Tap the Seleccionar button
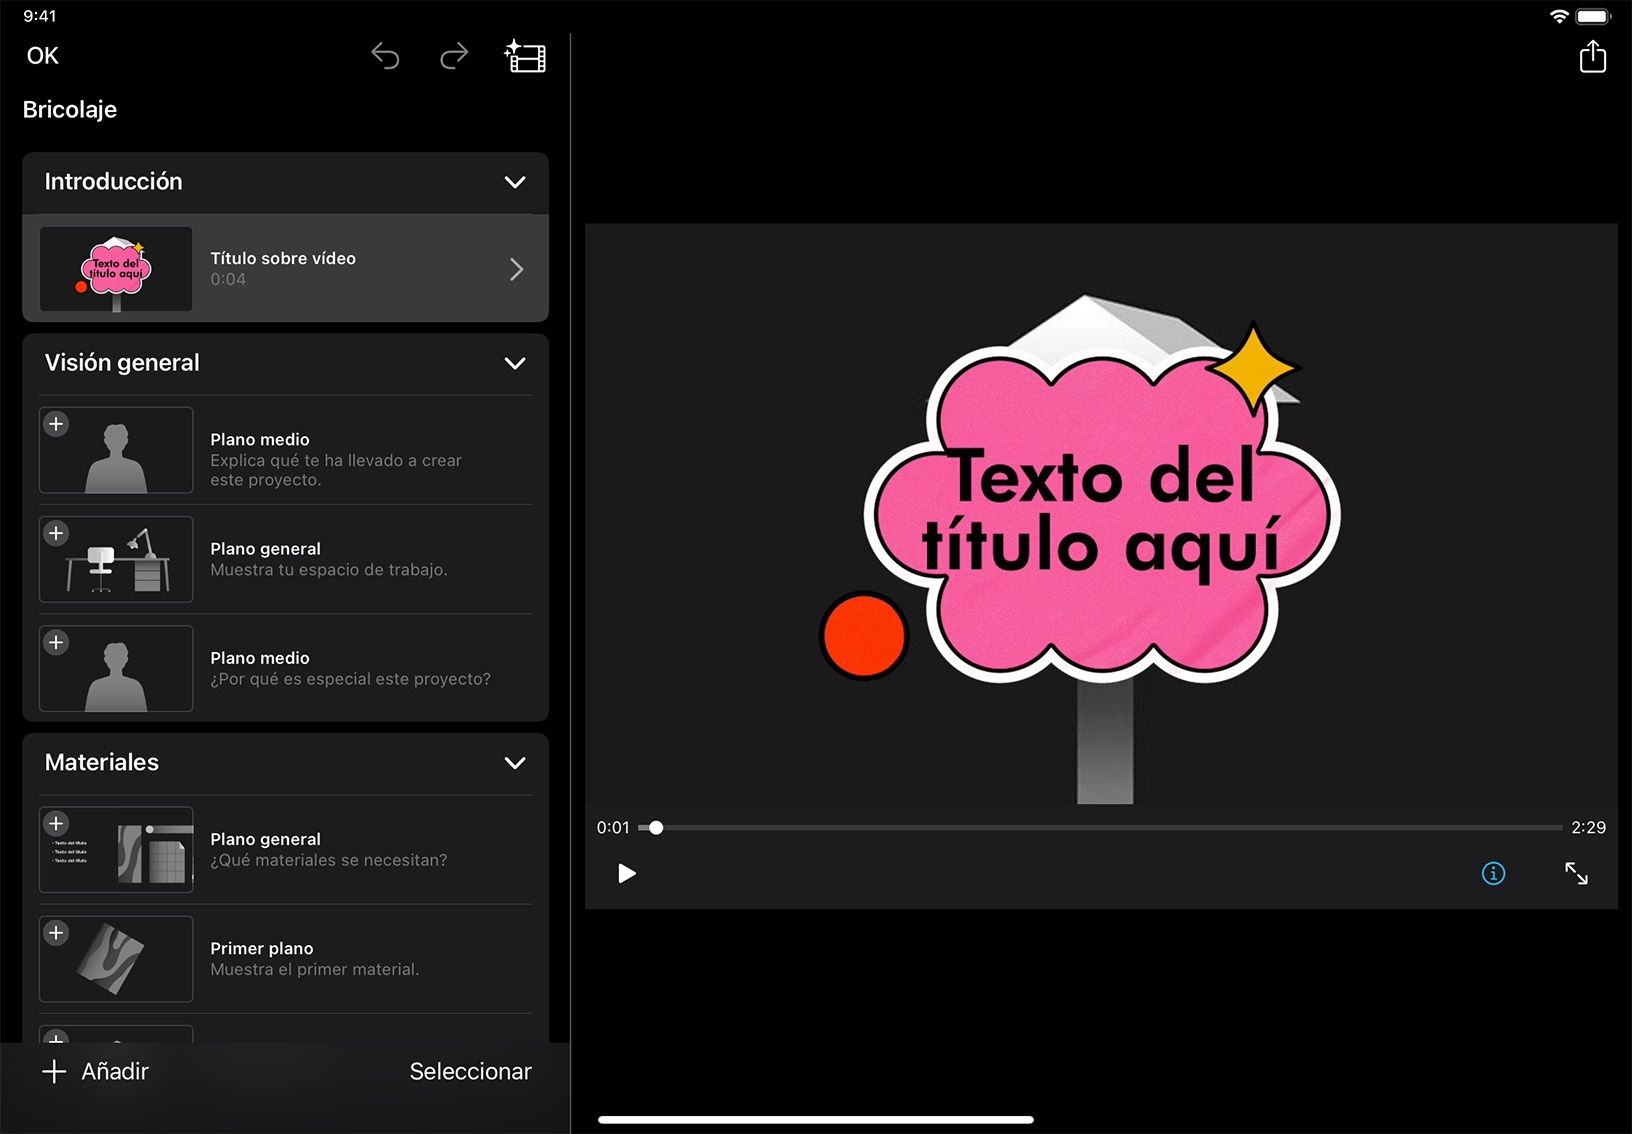 [x=470, y=1072]
